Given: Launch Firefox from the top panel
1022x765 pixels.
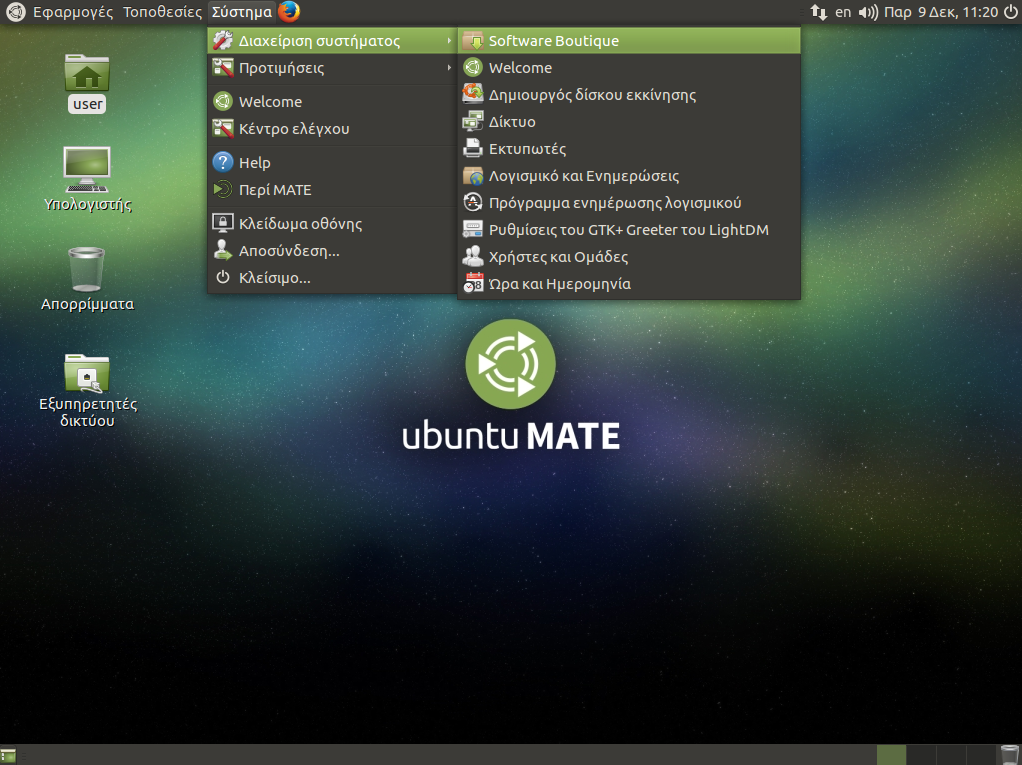Looking at the screenshot, I should click(x=289, y=12).
